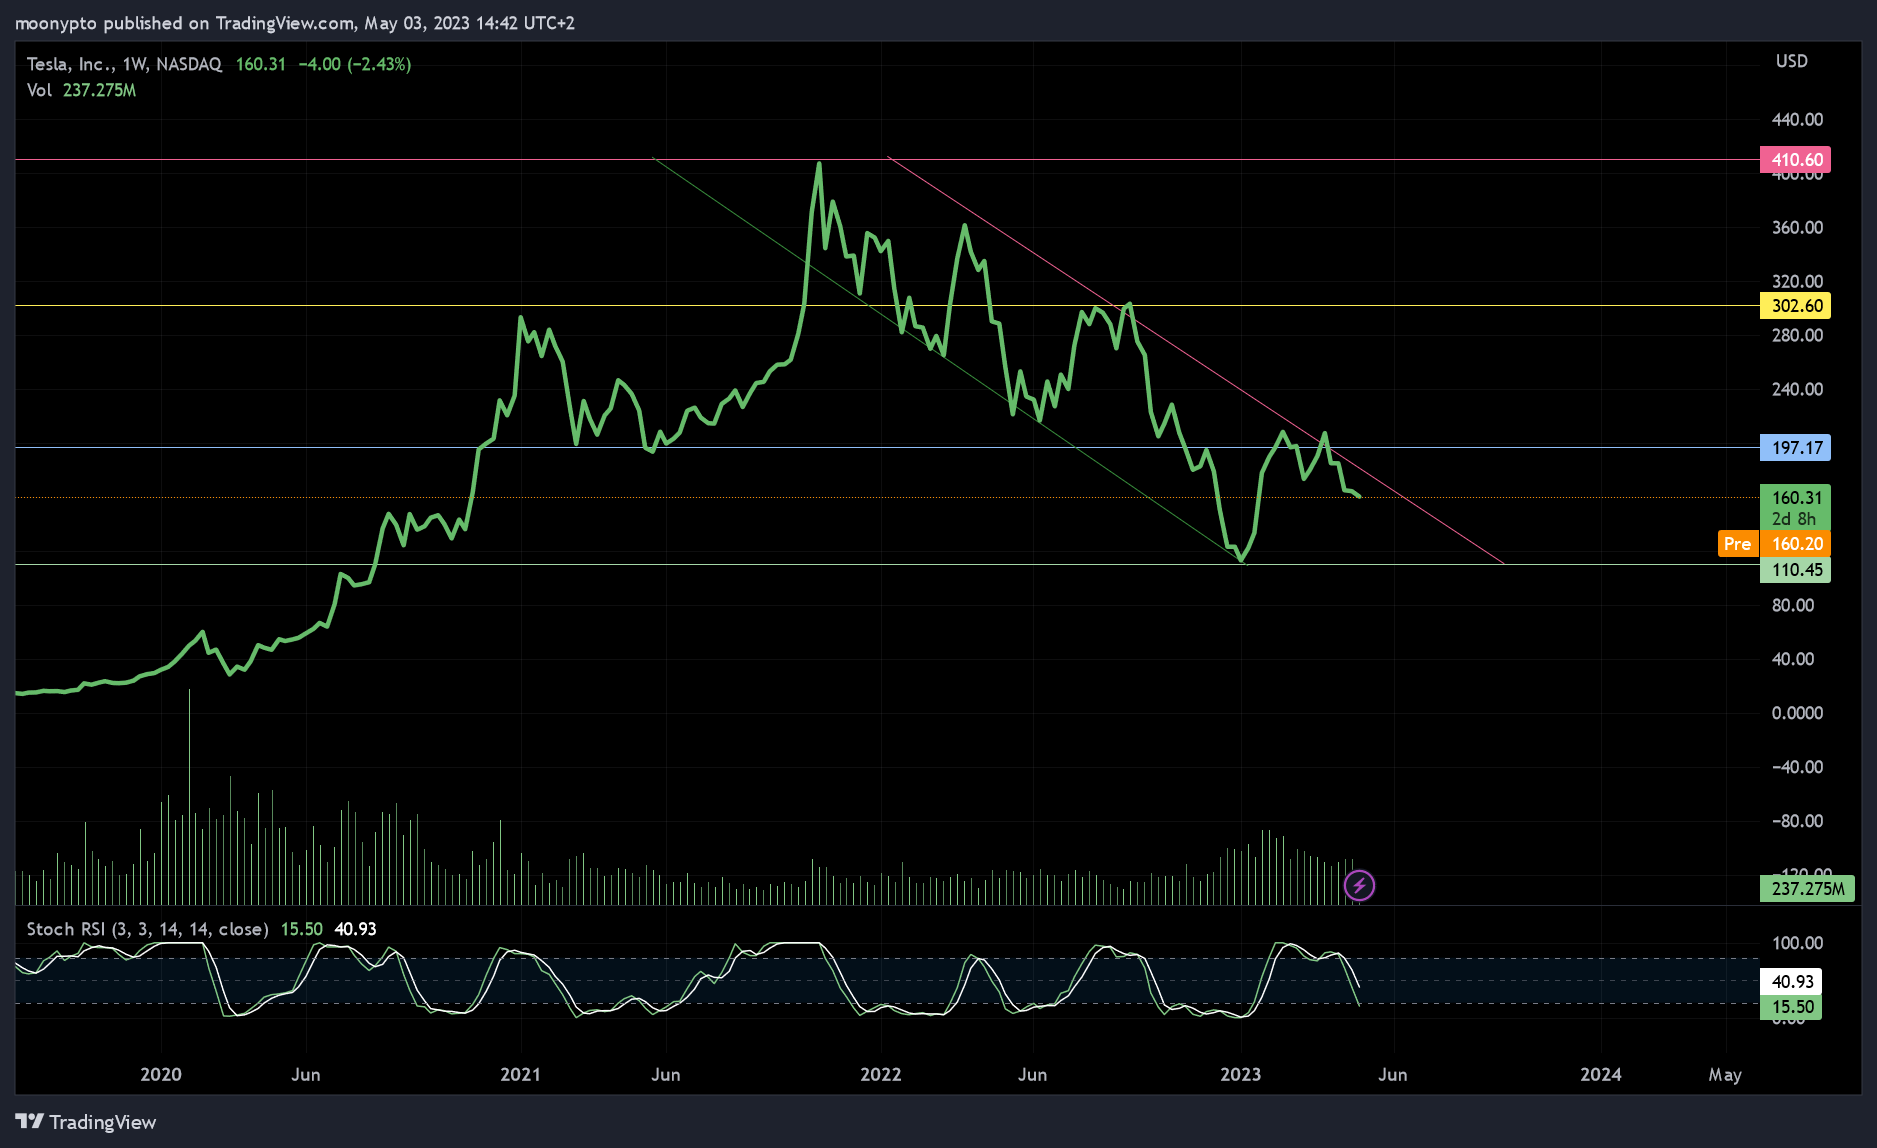
Task: Click the 160.20 pre-market price label
Action: coord(1795,544)
